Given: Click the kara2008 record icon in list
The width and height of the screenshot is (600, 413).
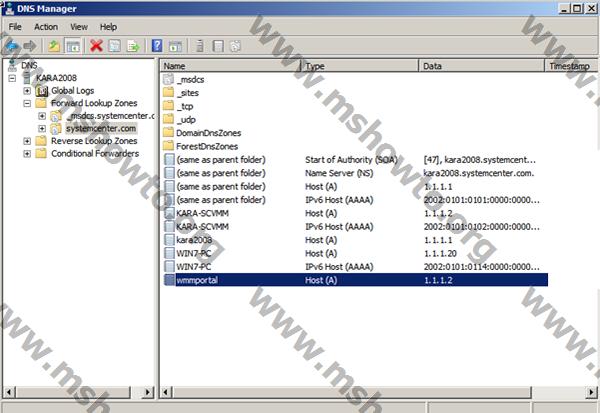Looking at the screenshot, I should [x=169, y=240].
